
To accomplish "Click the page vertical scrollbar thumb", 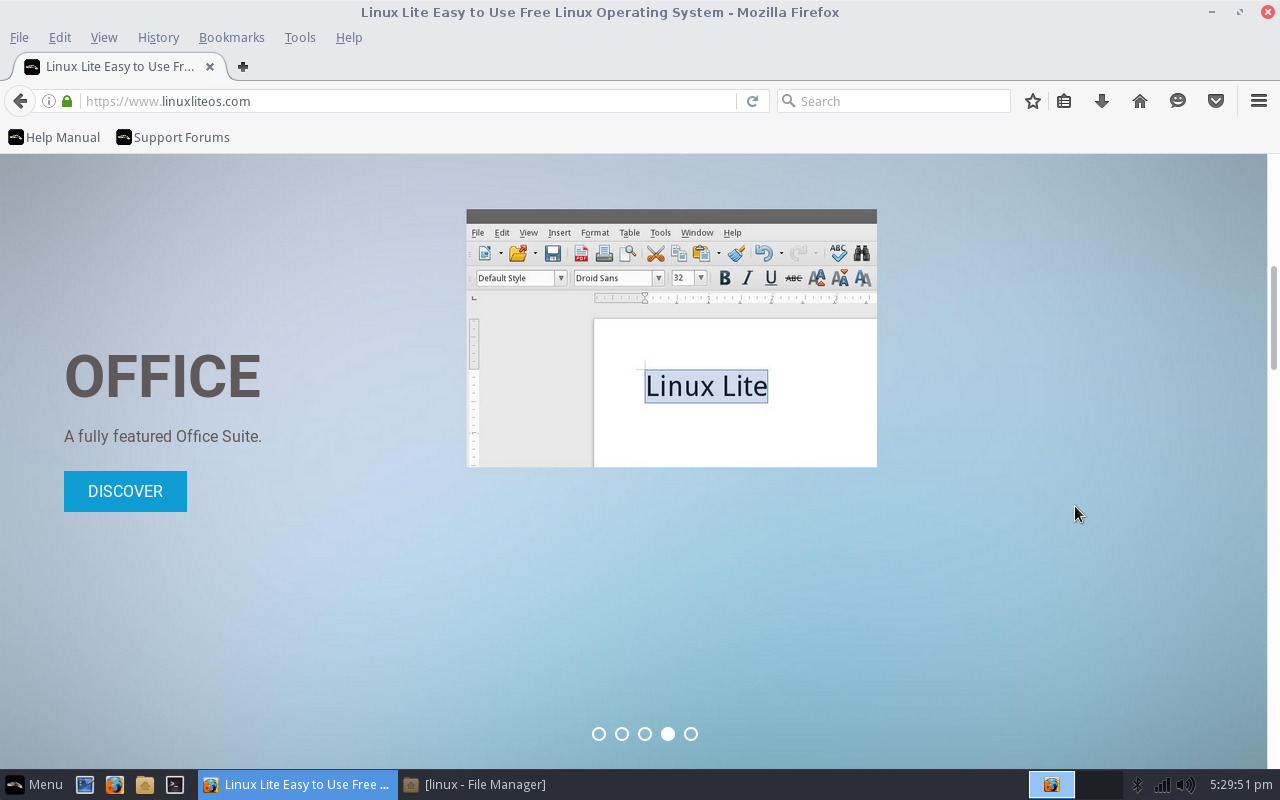I will click(x=1273, y=318).
